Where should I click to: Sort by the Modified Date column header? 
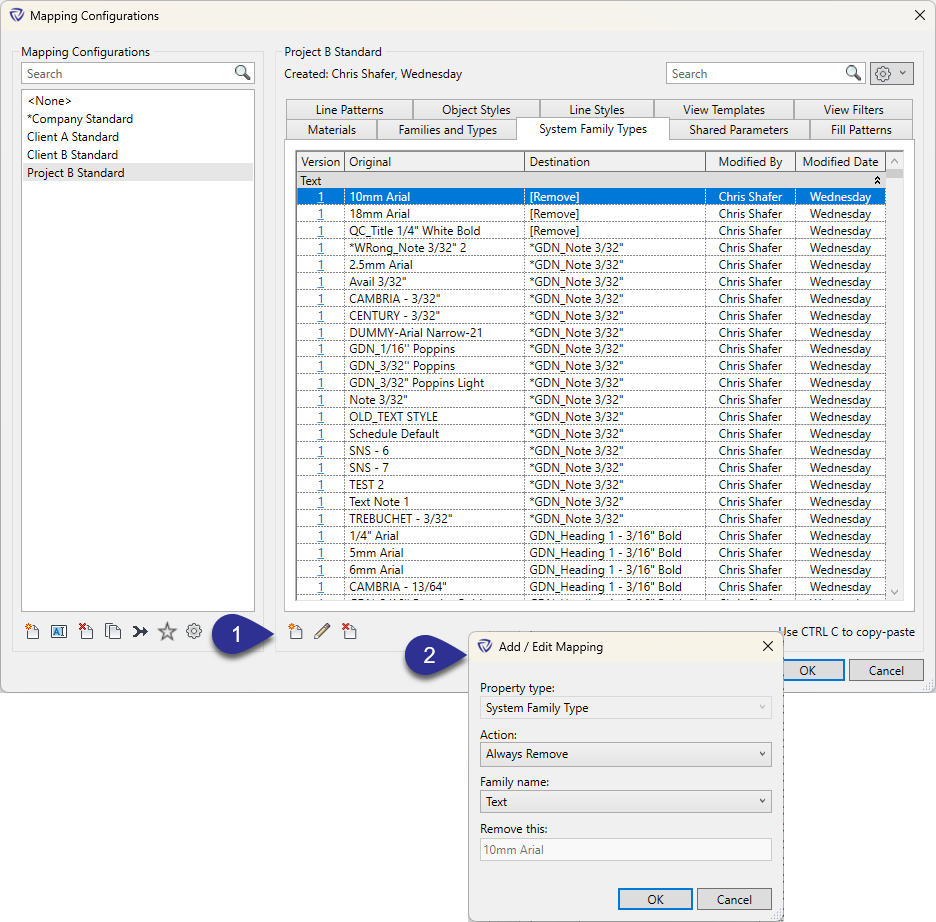tap(840, 162)
